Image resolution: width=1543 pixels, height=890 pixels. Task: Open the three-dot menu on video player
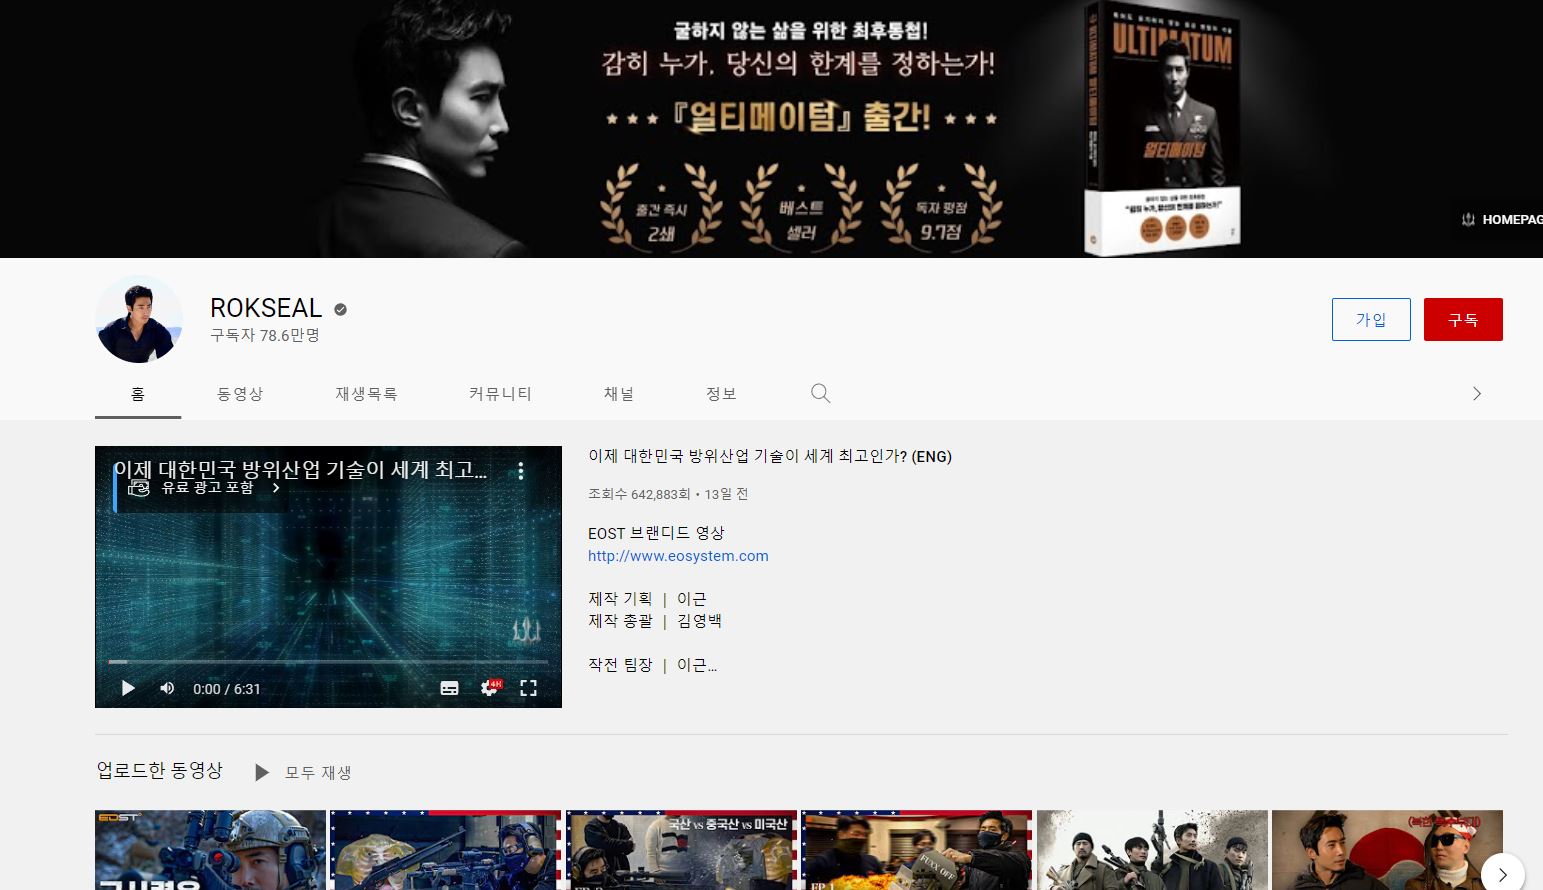coord(521,471)
